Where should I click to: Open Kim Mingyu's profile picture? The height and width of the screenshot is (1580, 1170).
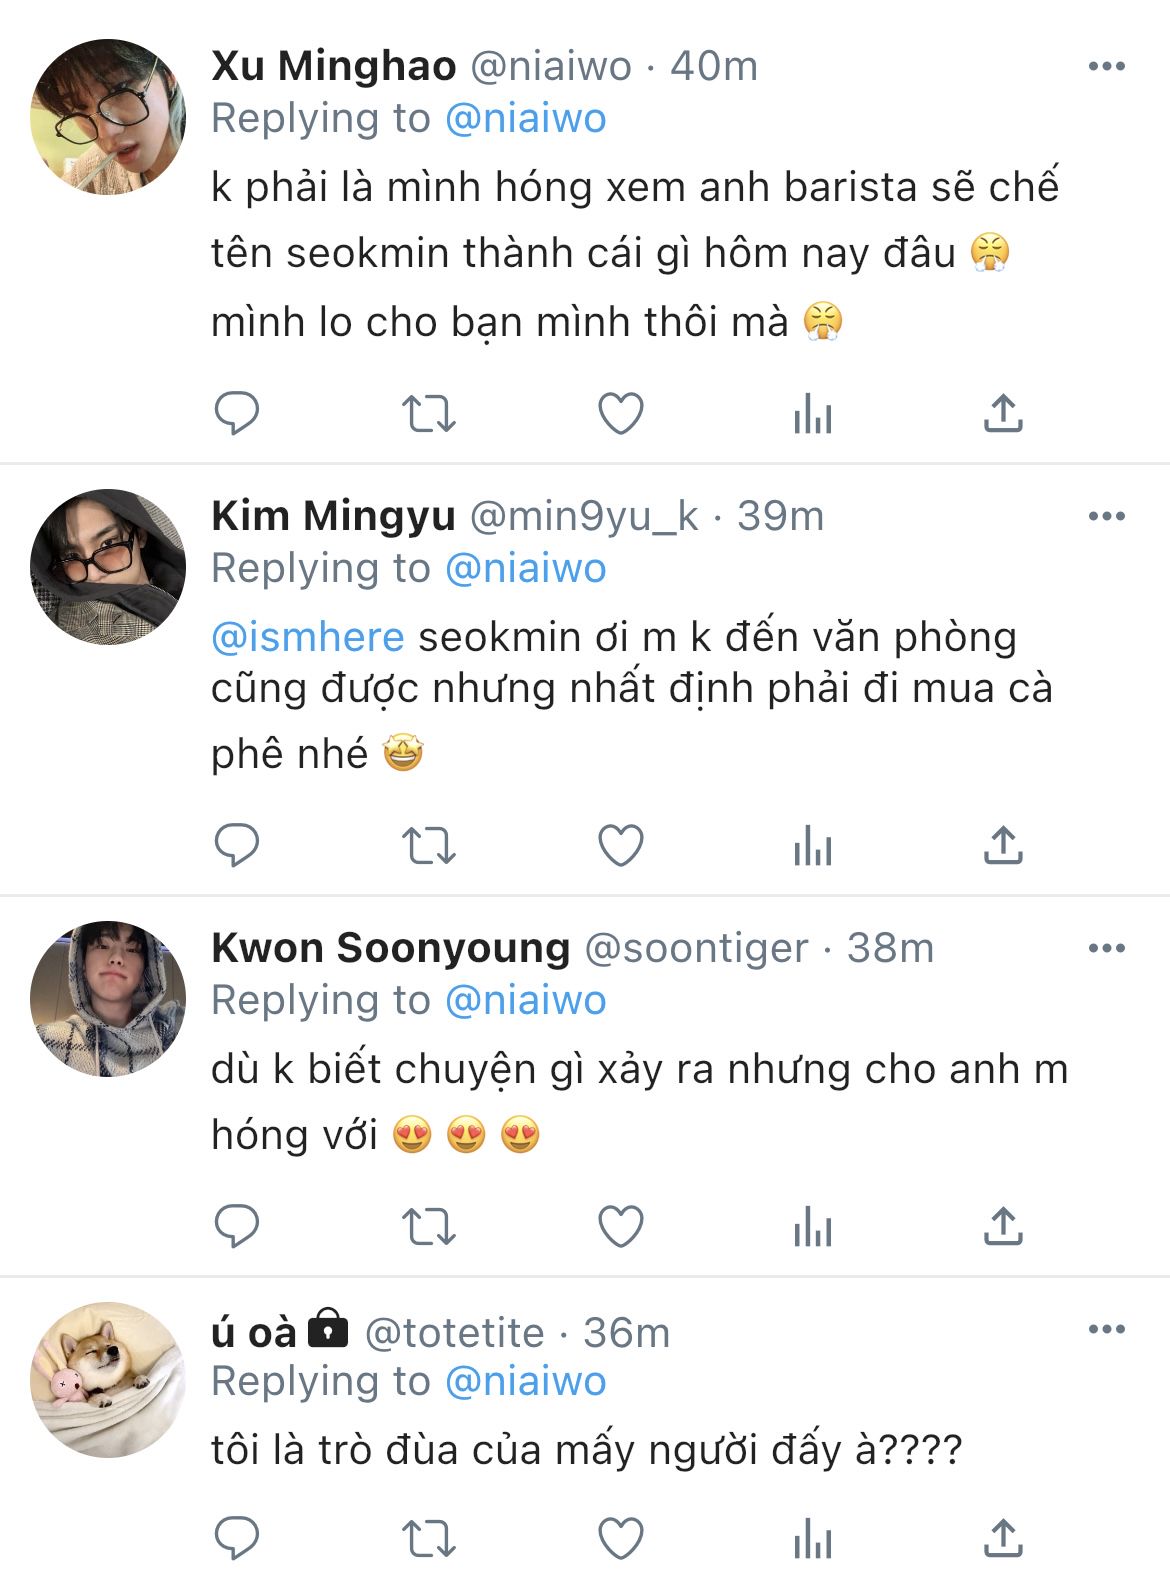[108, 567]
